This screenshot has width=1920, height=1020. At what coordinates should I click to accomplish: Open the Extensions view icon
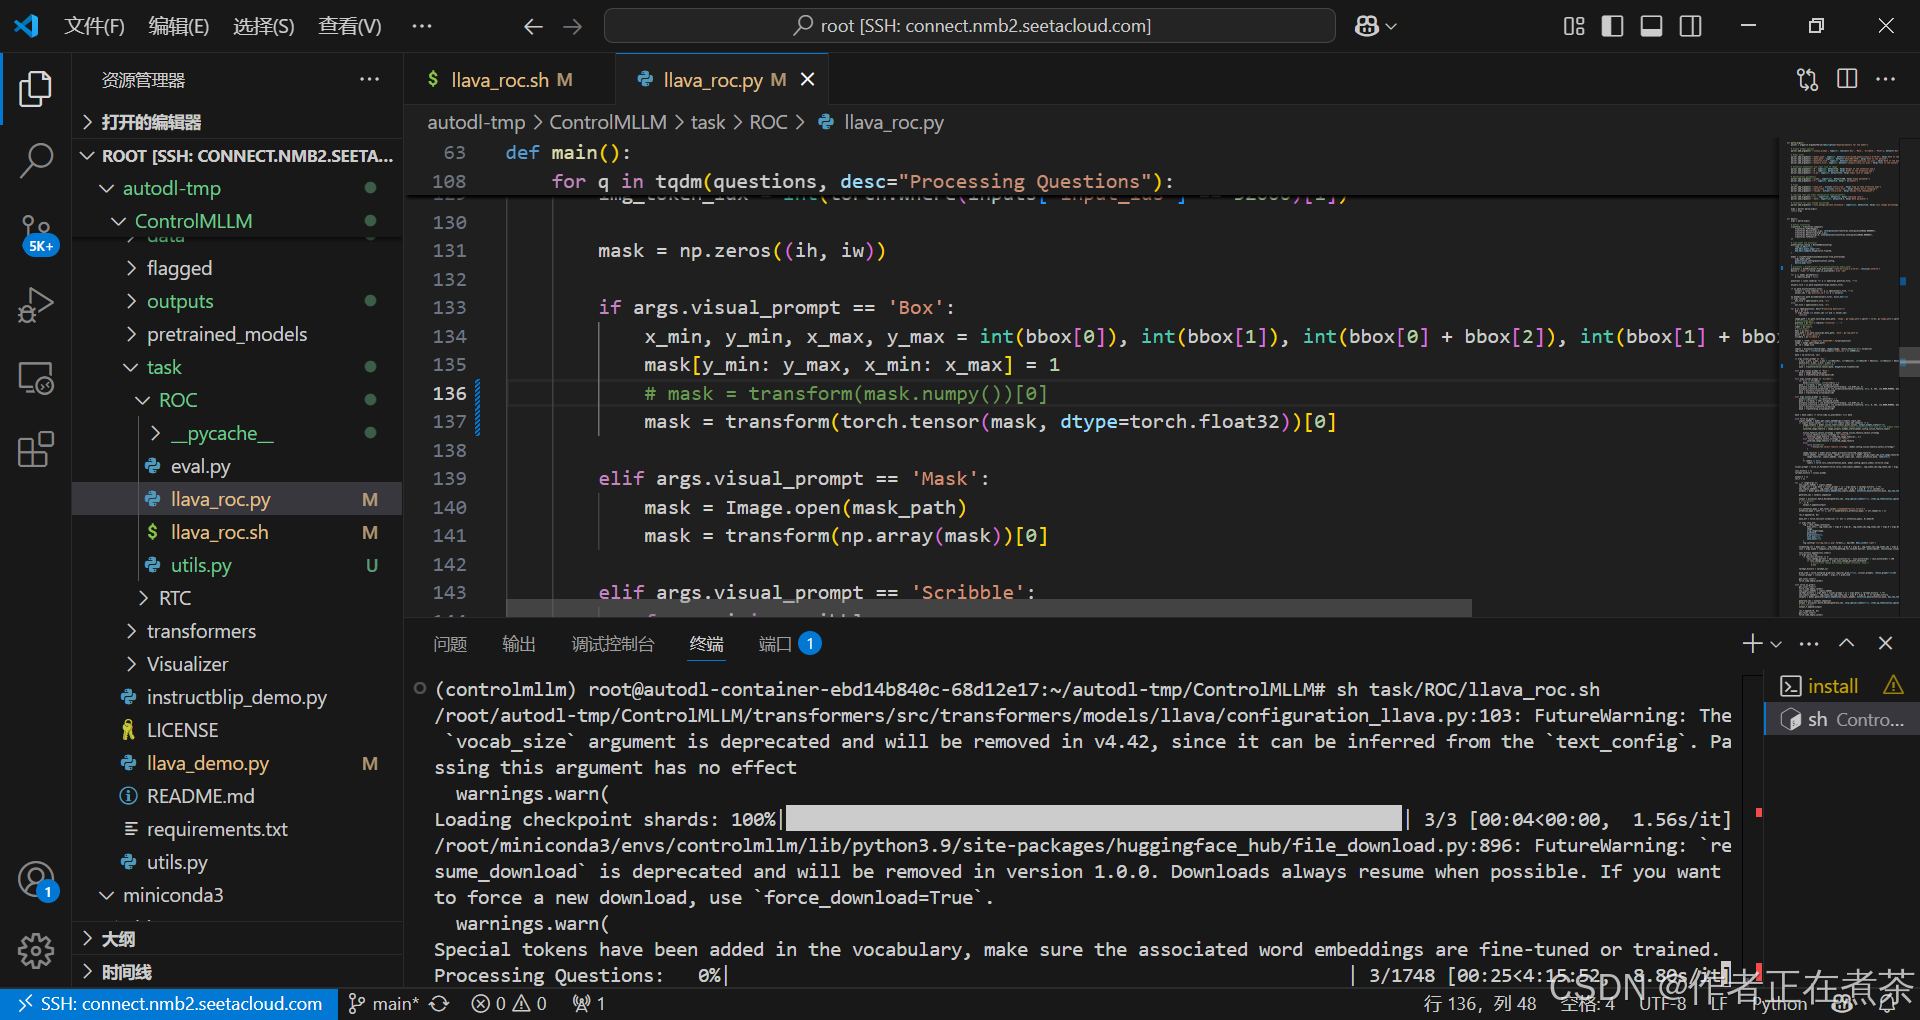pos(36,450)
